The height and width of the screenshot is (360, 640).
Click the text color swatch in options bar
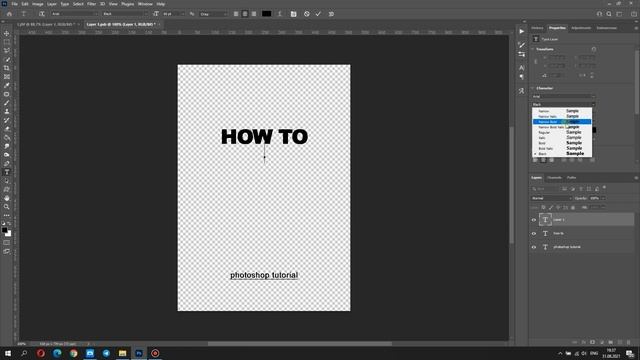coord(266,14)
